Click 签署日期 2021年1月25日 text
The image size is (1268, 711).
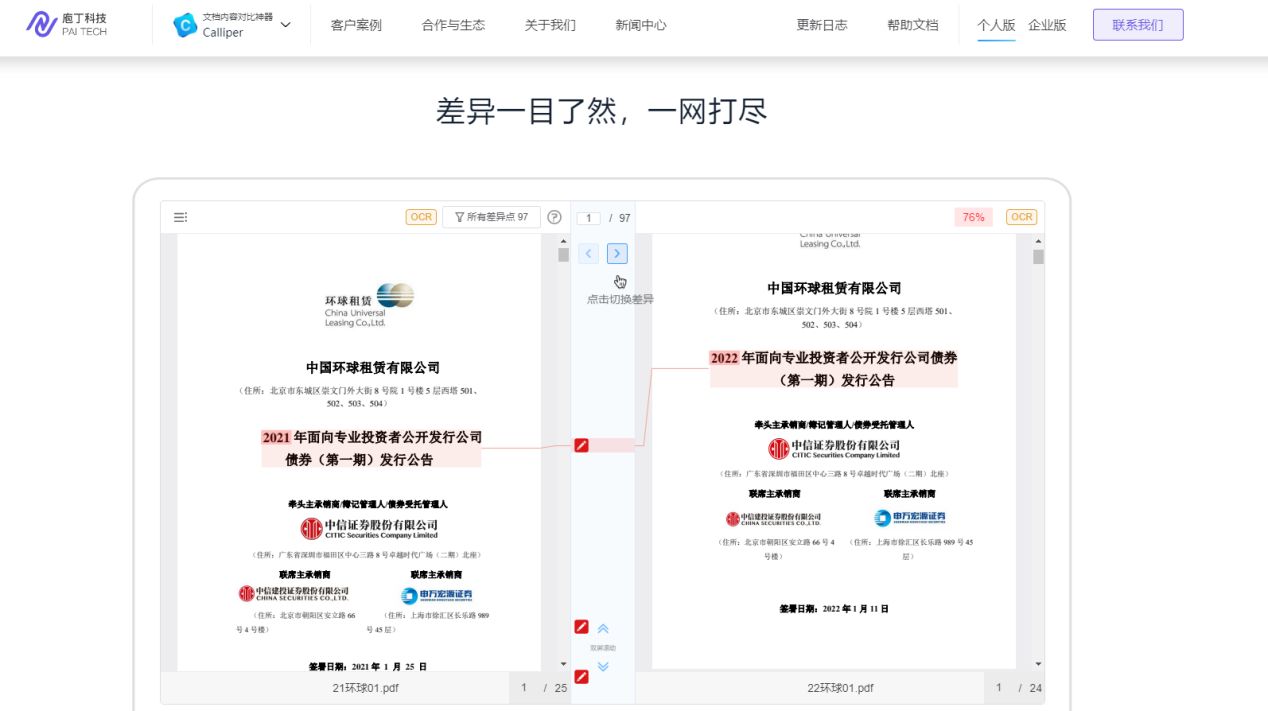coord(368,665)
